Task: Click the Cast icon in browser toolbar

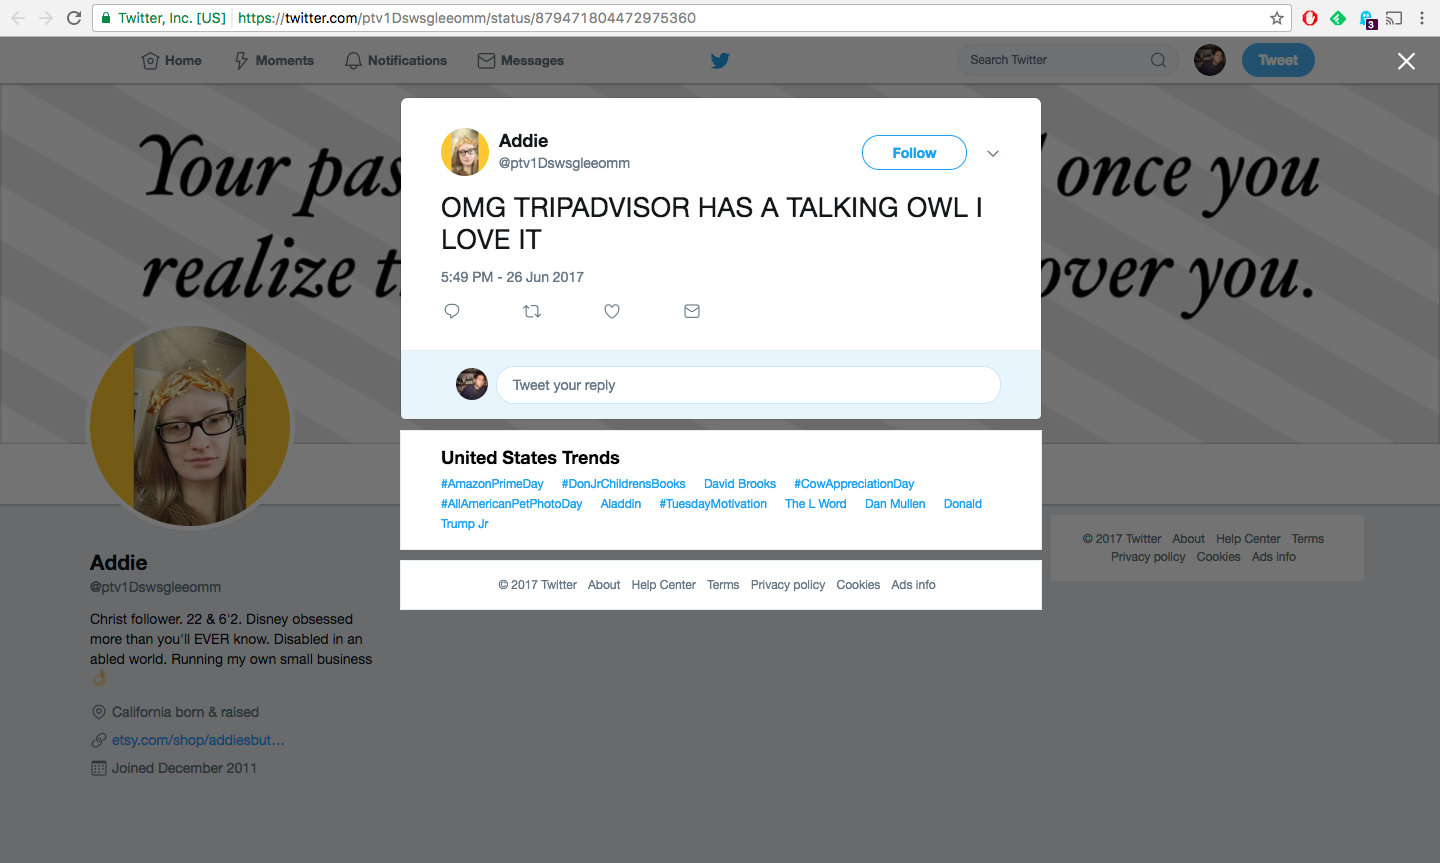Action: (1394, 18)
